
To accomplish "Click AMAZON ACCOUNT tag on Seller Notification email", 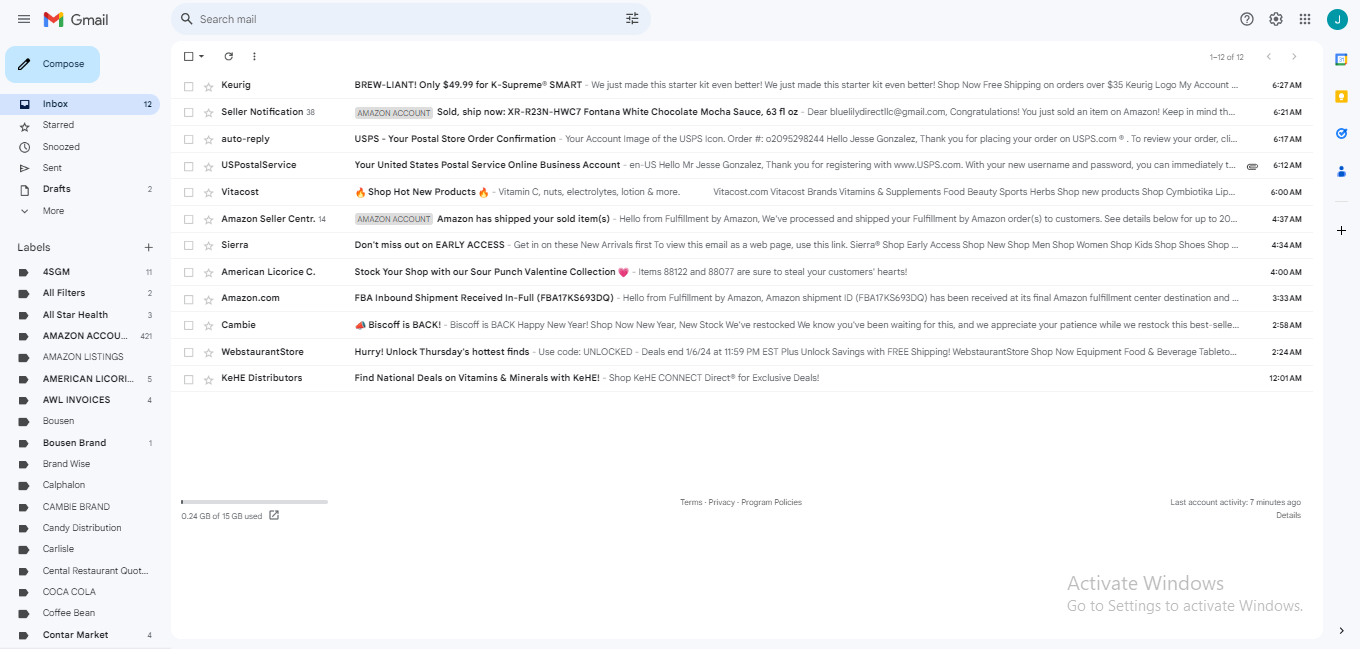I will tap(394, 113).
